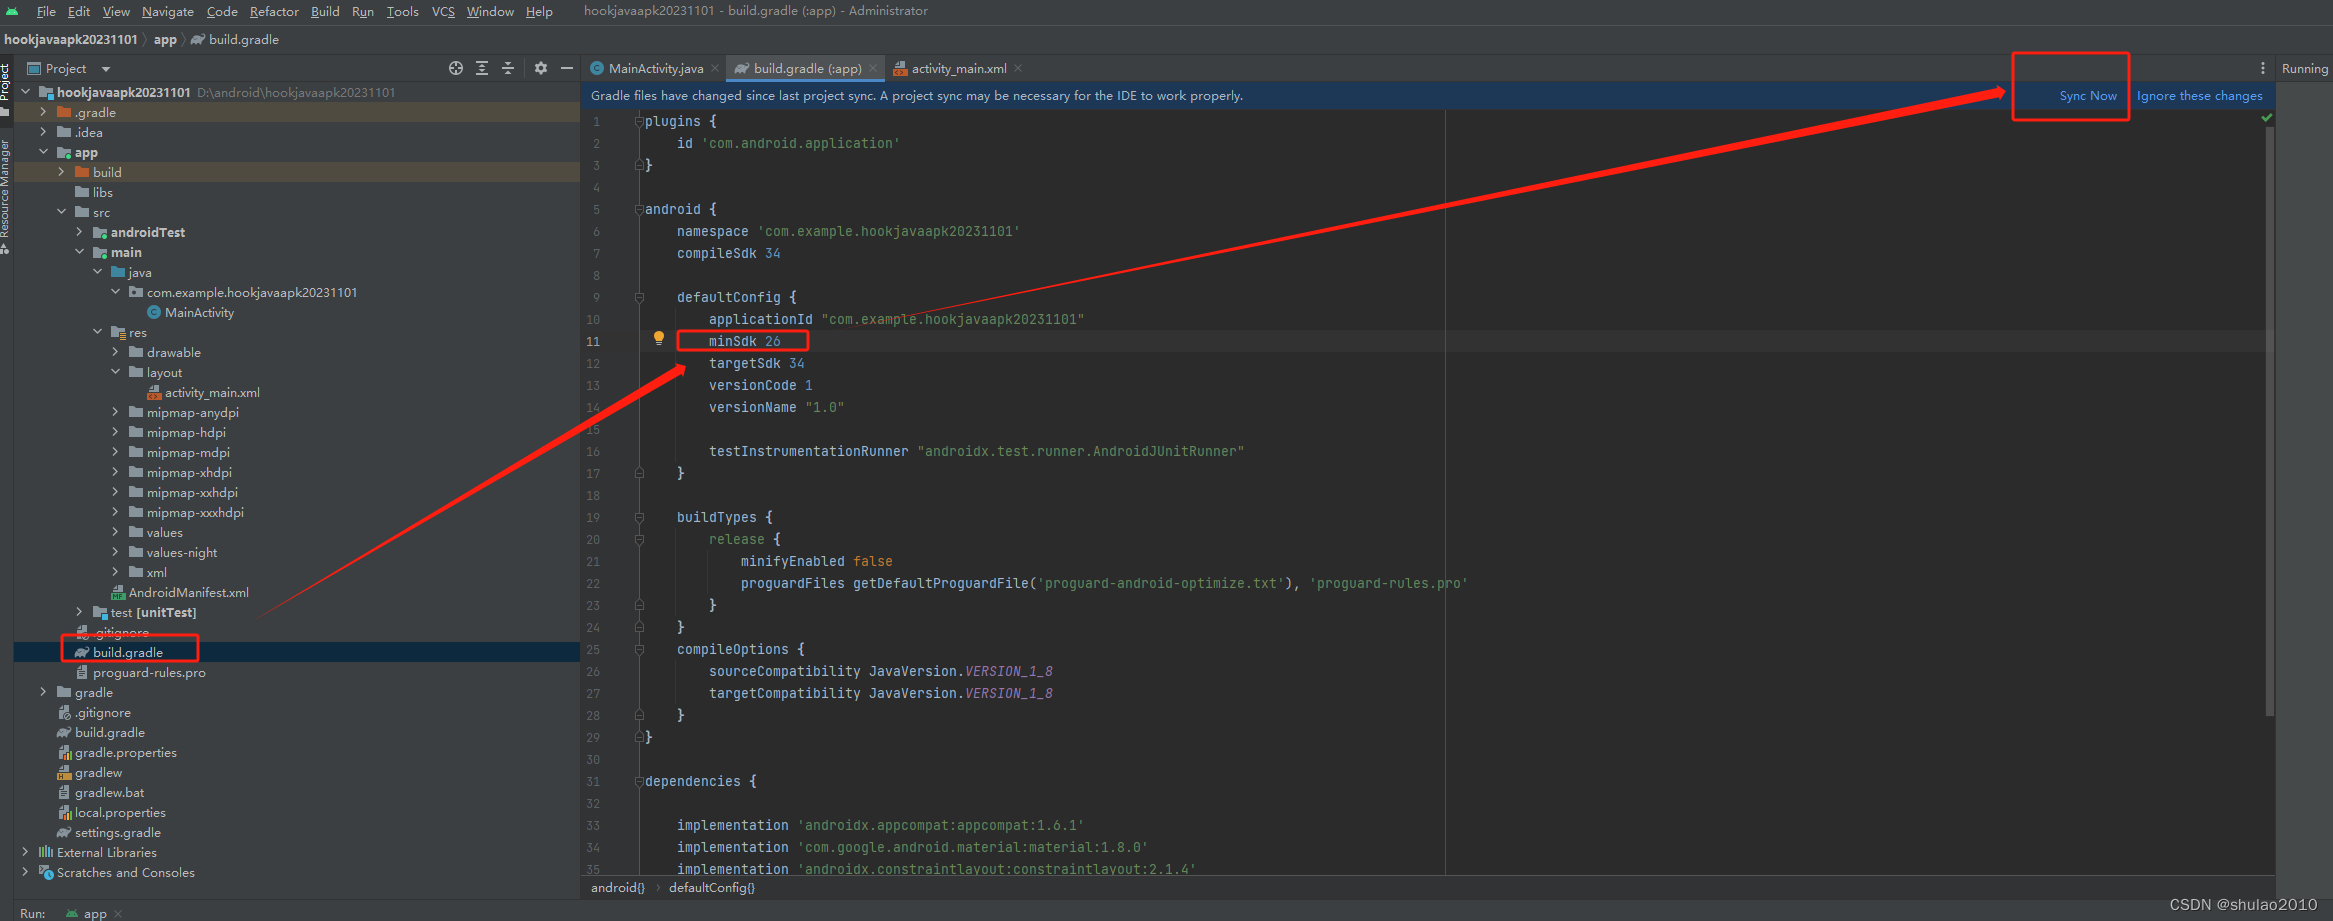Select defaultConfig{} in the breadcrumb bar
This screenshot has height=921, width=2333.
tap(712, 887)
